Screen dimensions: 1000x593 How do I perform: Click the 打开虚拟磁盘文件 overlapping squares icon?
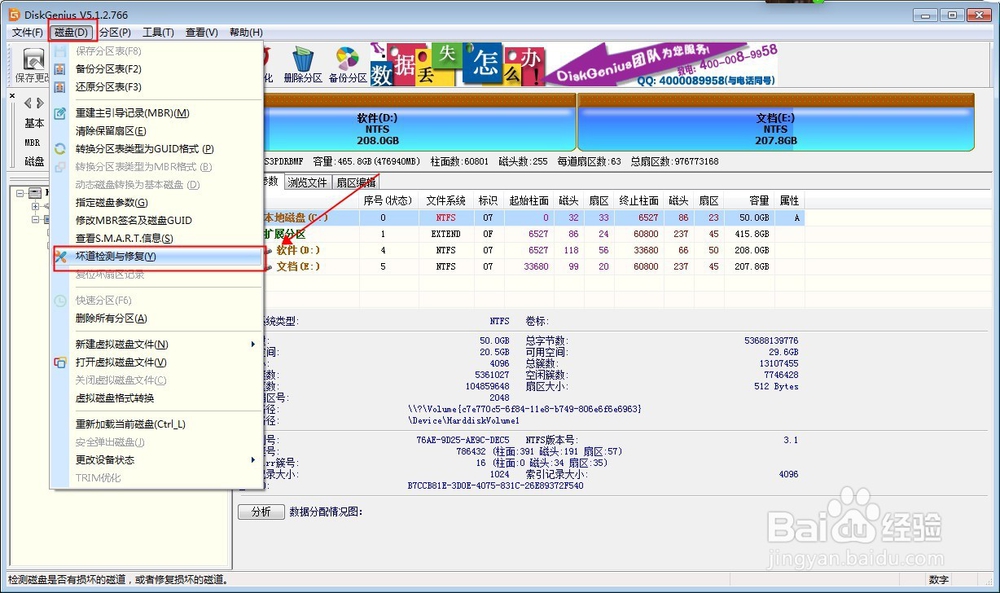(60, 362)
